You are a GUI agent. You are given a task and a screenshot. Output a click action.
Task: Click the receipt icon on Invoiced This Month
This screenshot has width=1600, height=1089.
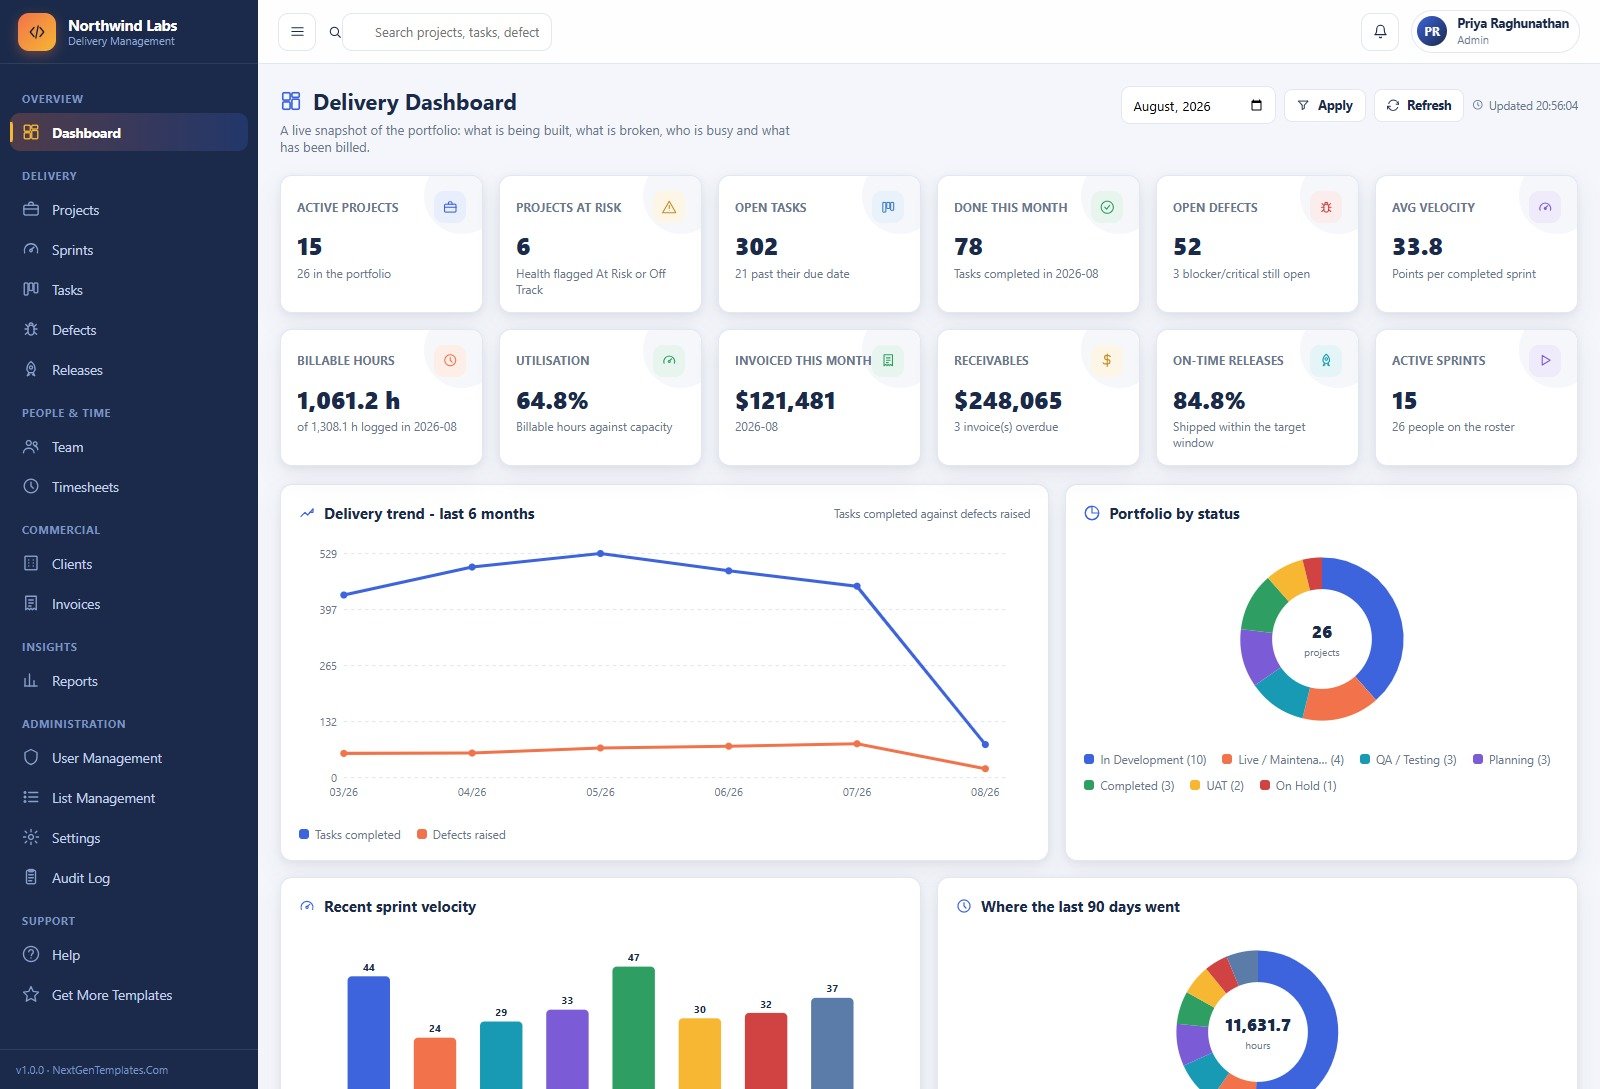(888, 360)
